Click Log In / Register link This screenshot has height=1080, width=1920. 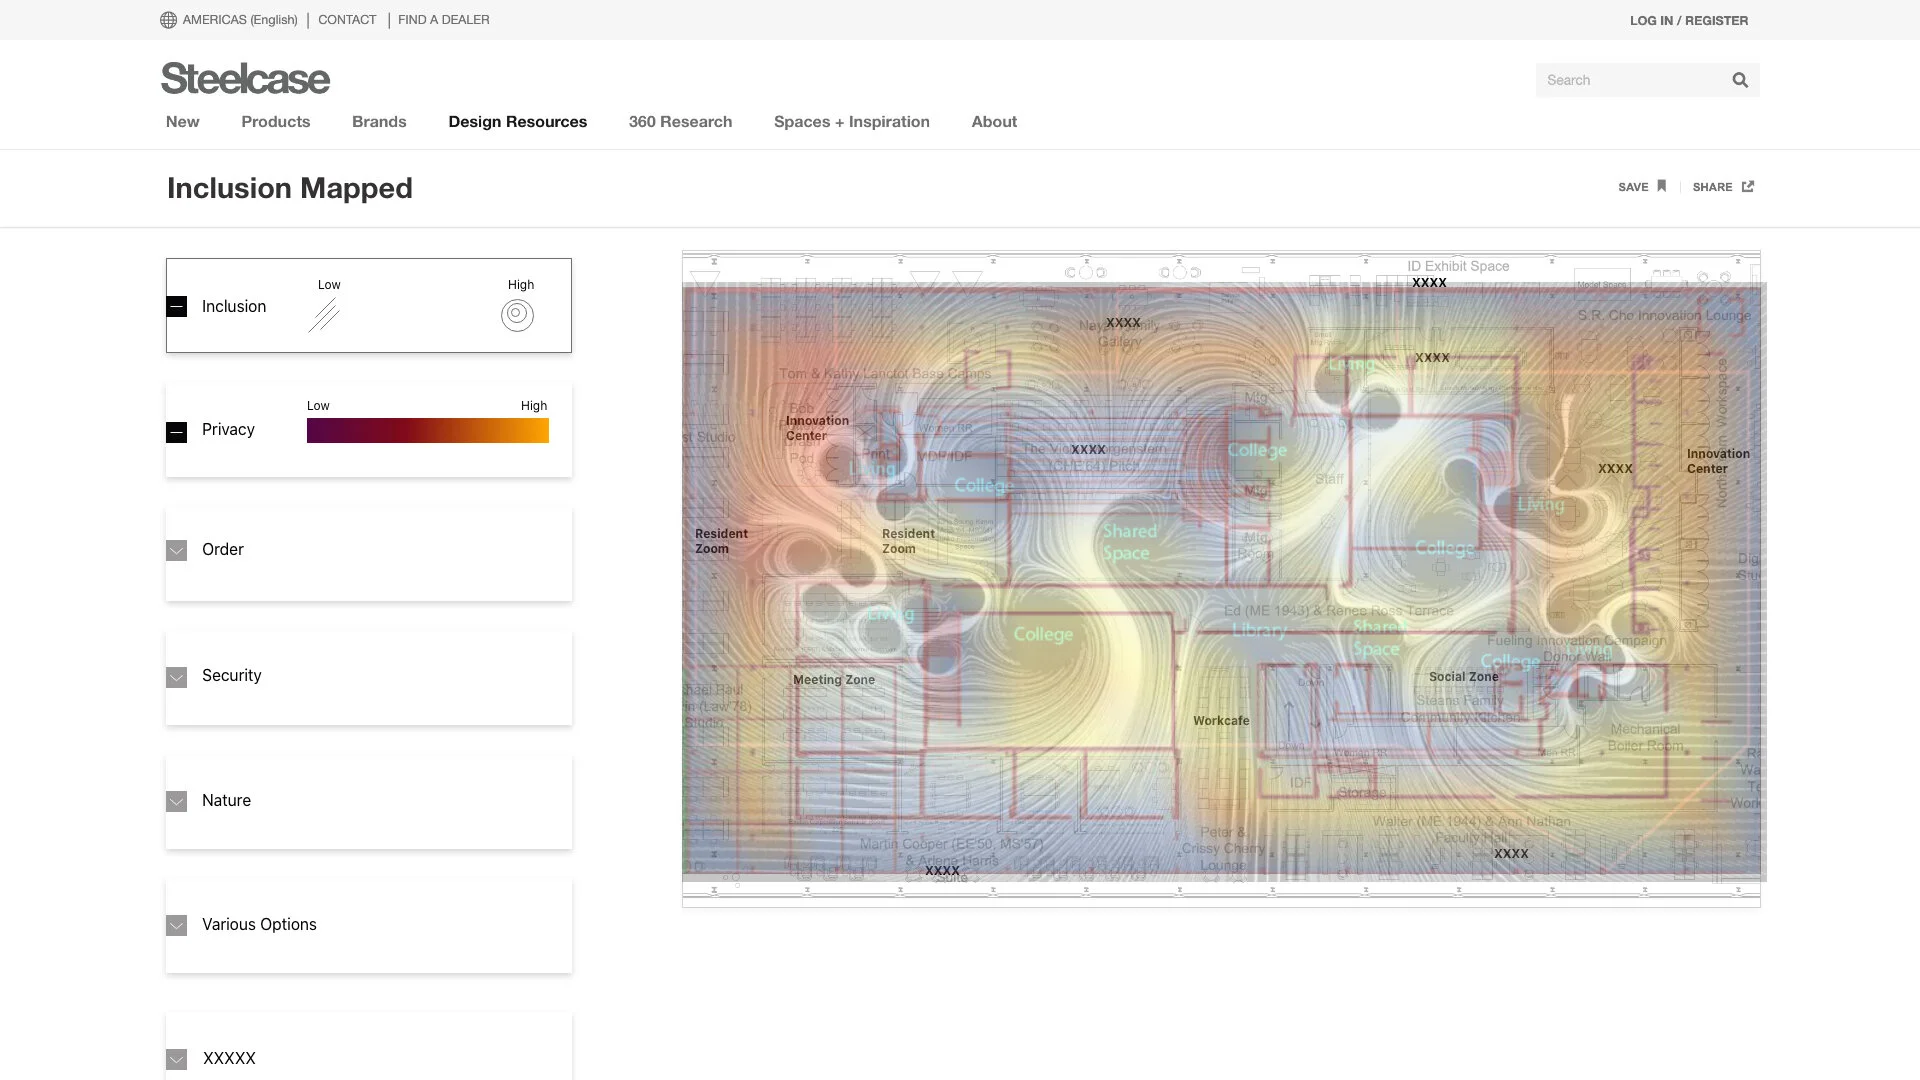(1688, 20)
